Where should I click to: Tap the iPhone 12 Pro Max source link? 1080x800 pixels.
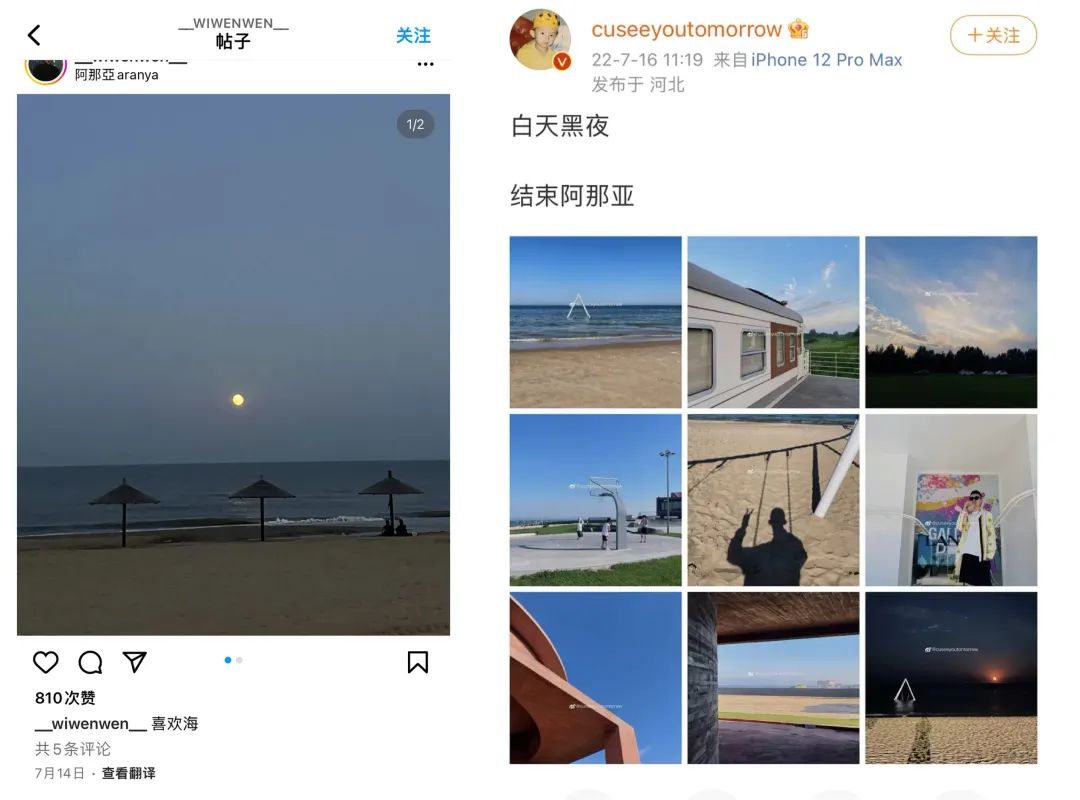click(827, 60)
